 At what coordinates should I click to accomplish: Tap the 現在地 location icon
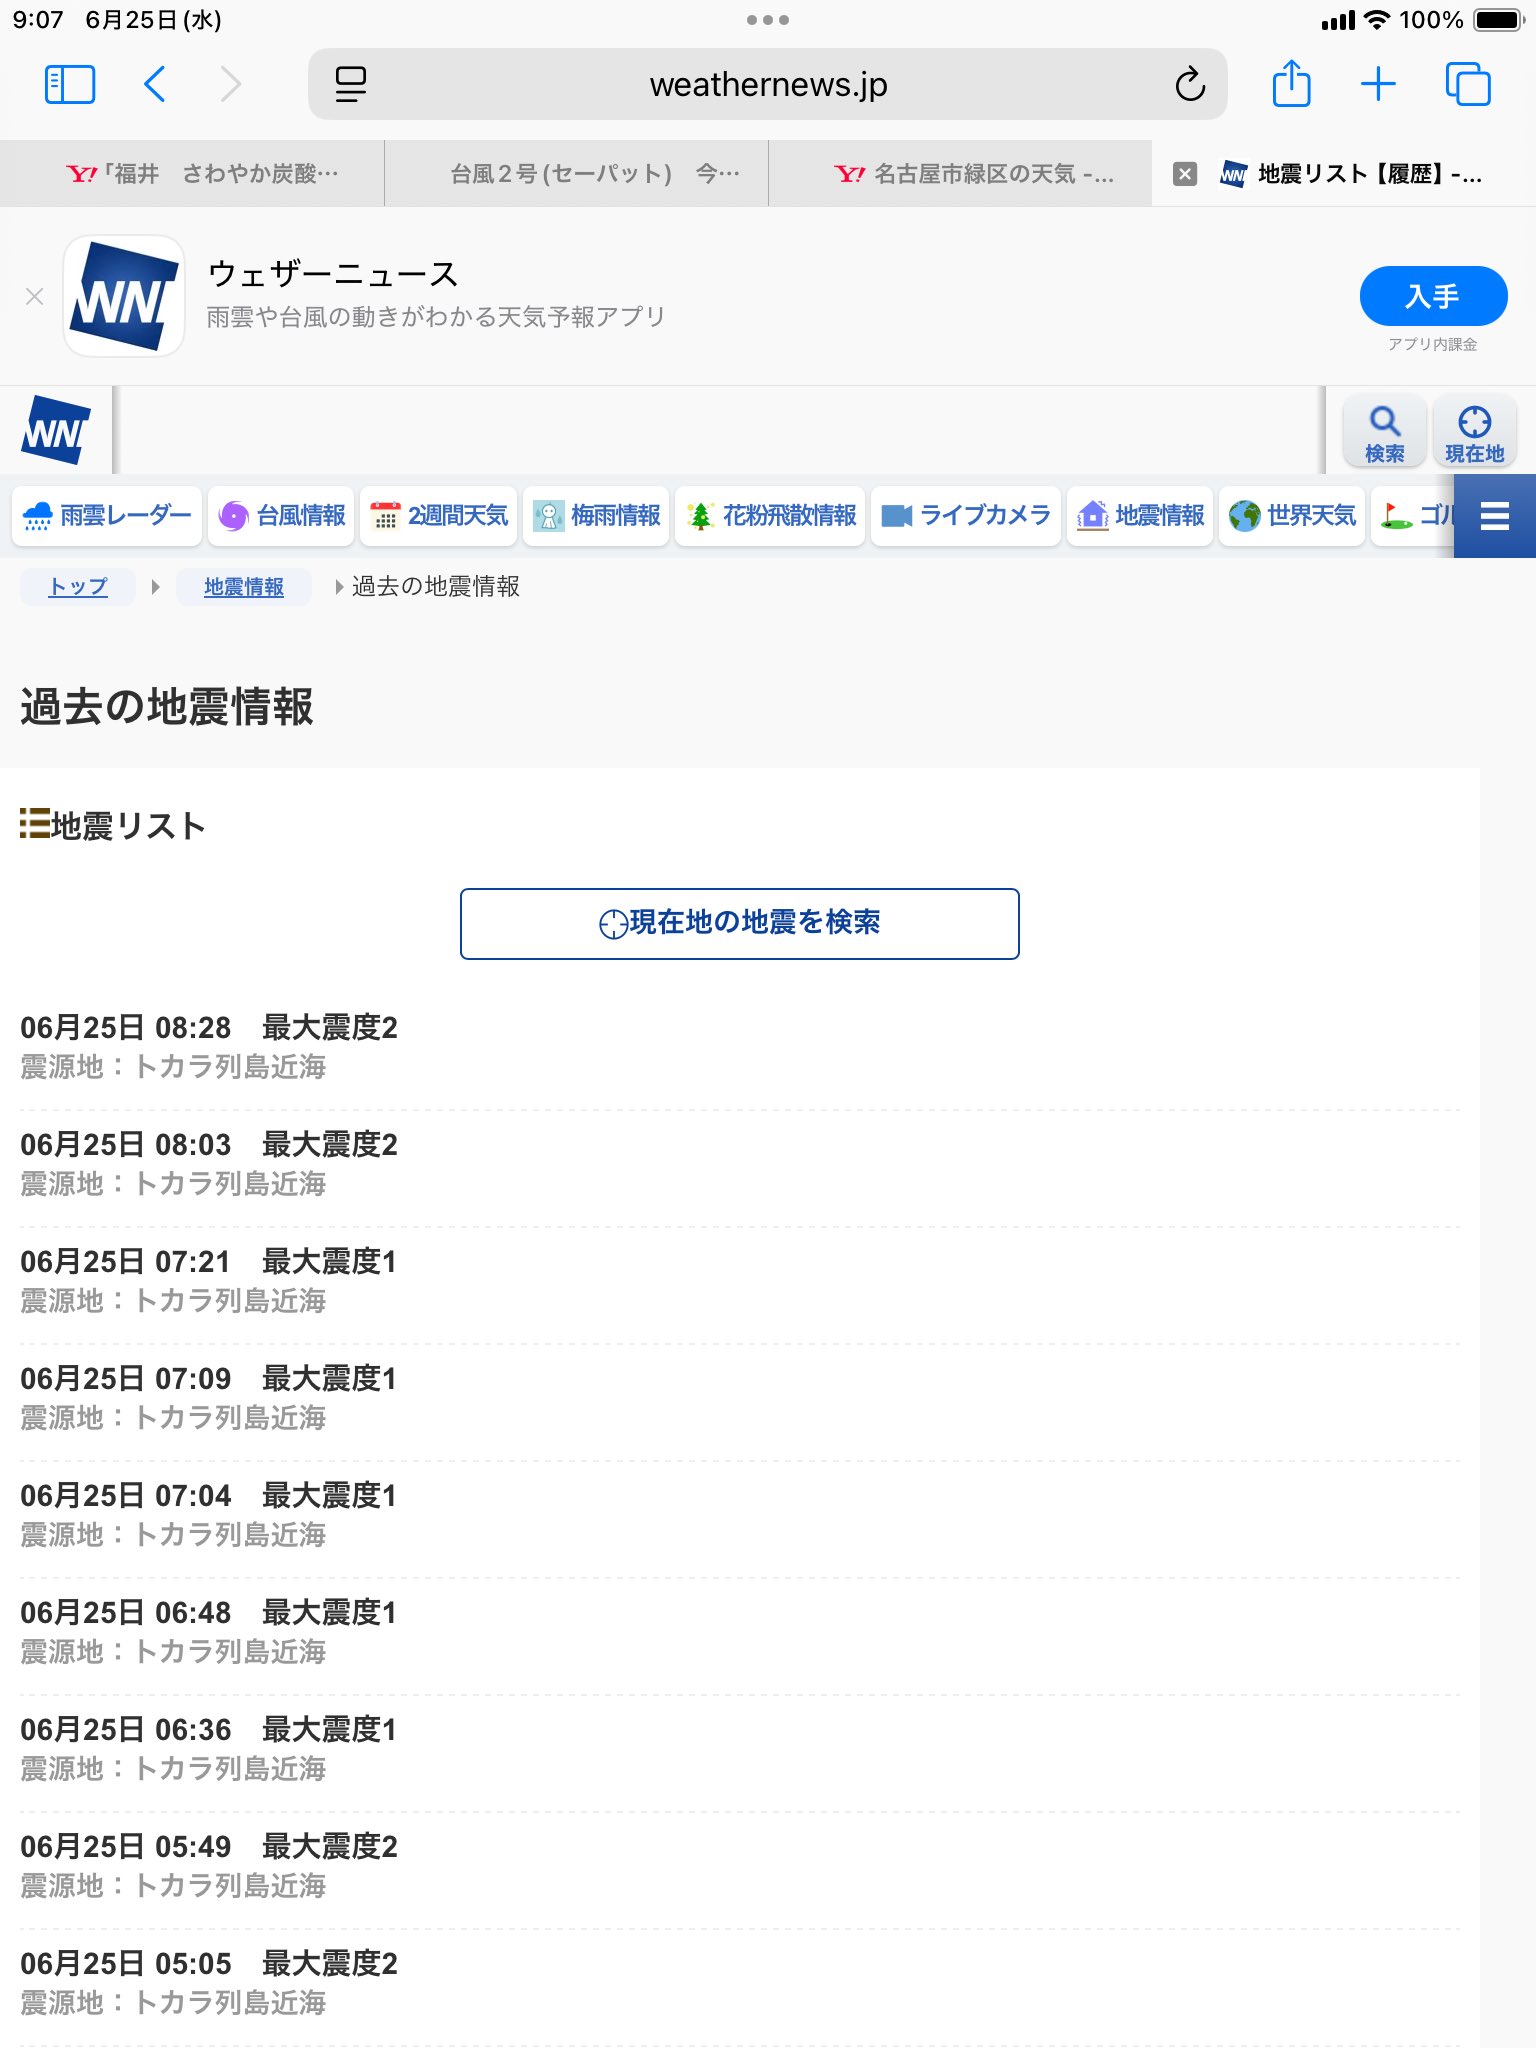click(1474, 432)
